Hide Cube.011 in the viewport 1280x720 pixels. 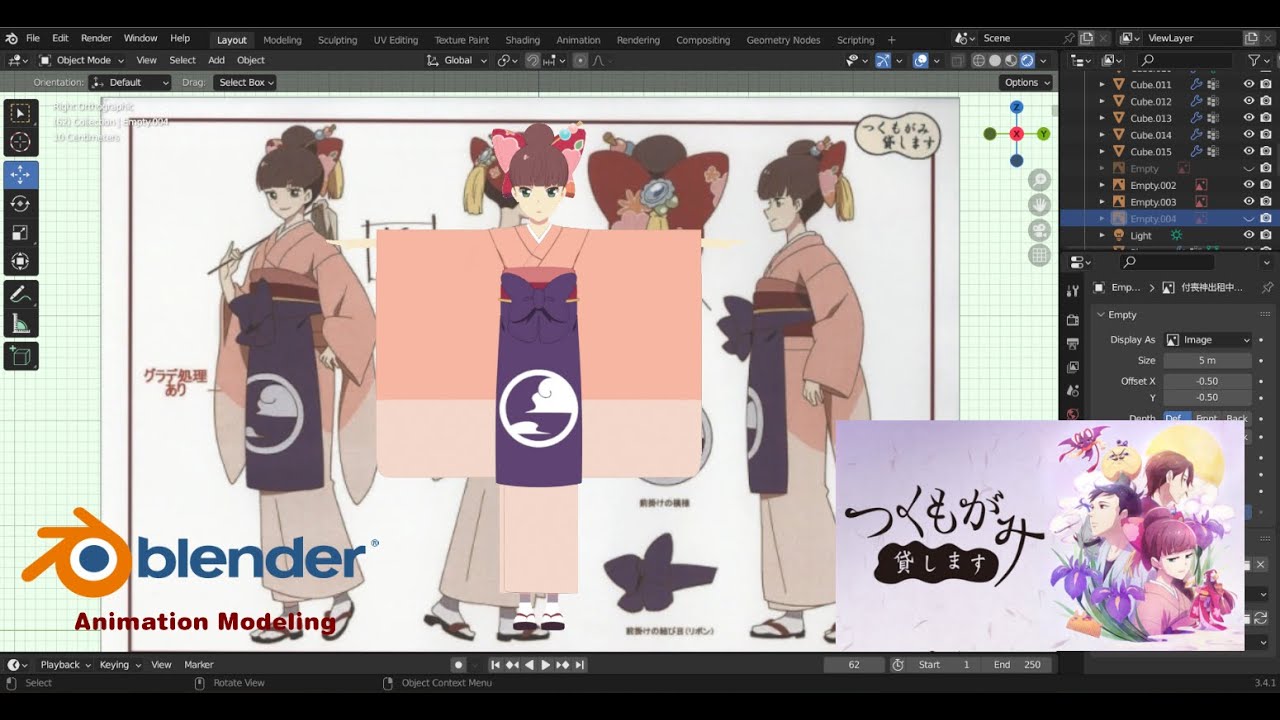coord(1249,85)
